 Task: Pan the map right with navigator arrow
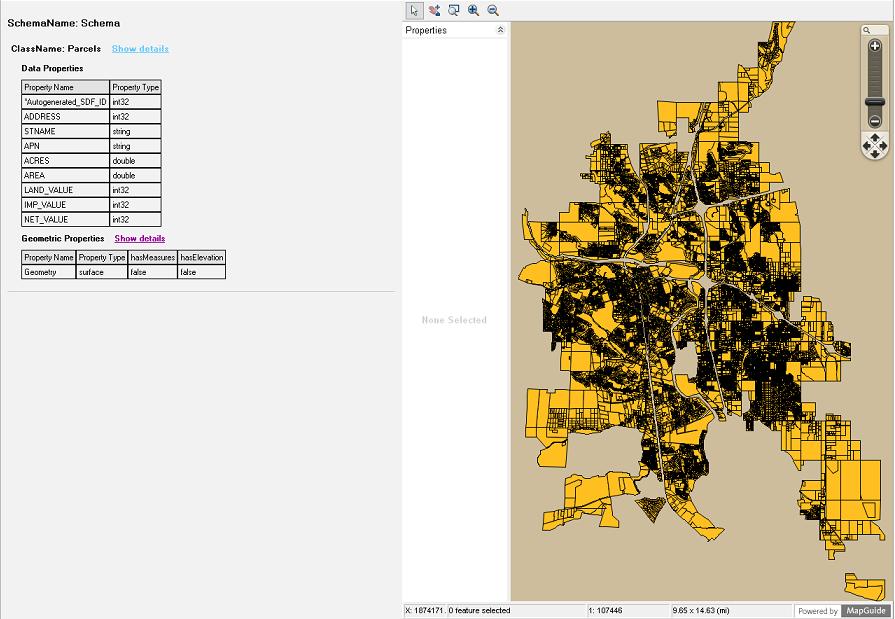coord(884,148)
